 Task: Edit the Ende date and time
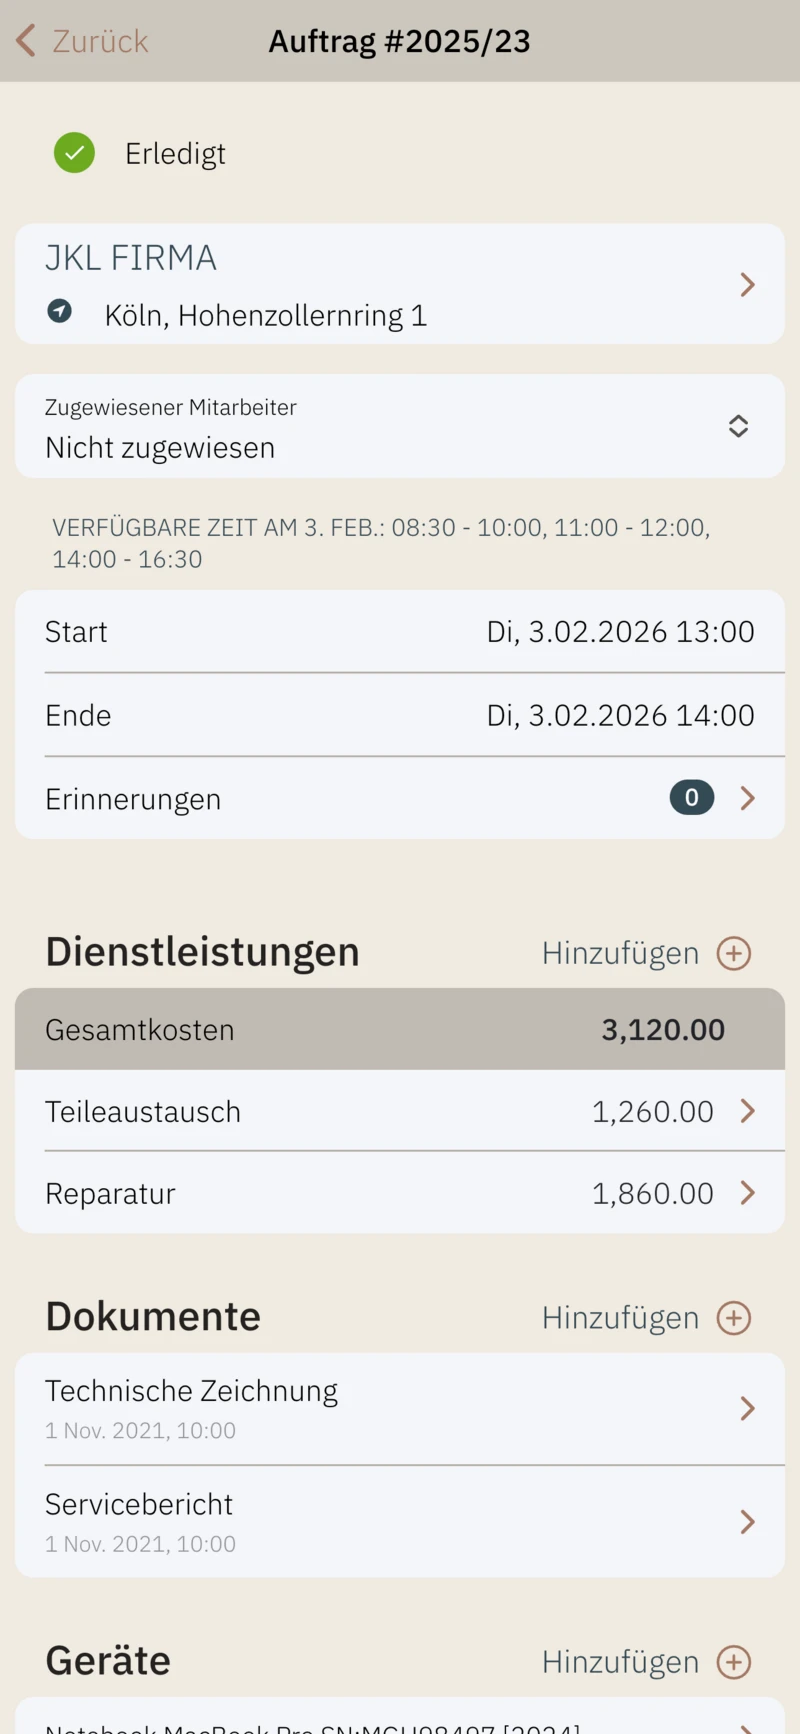[620, 716]
